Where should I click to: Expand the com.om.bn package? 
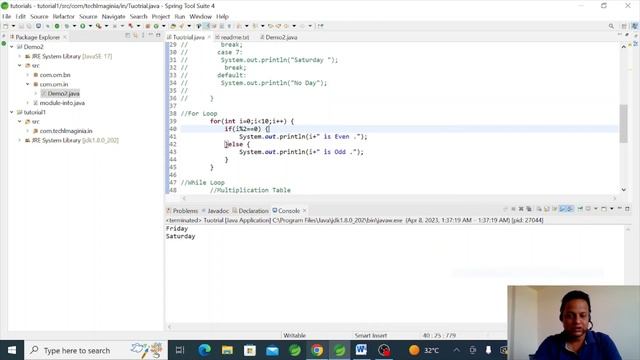pos(28,75)
